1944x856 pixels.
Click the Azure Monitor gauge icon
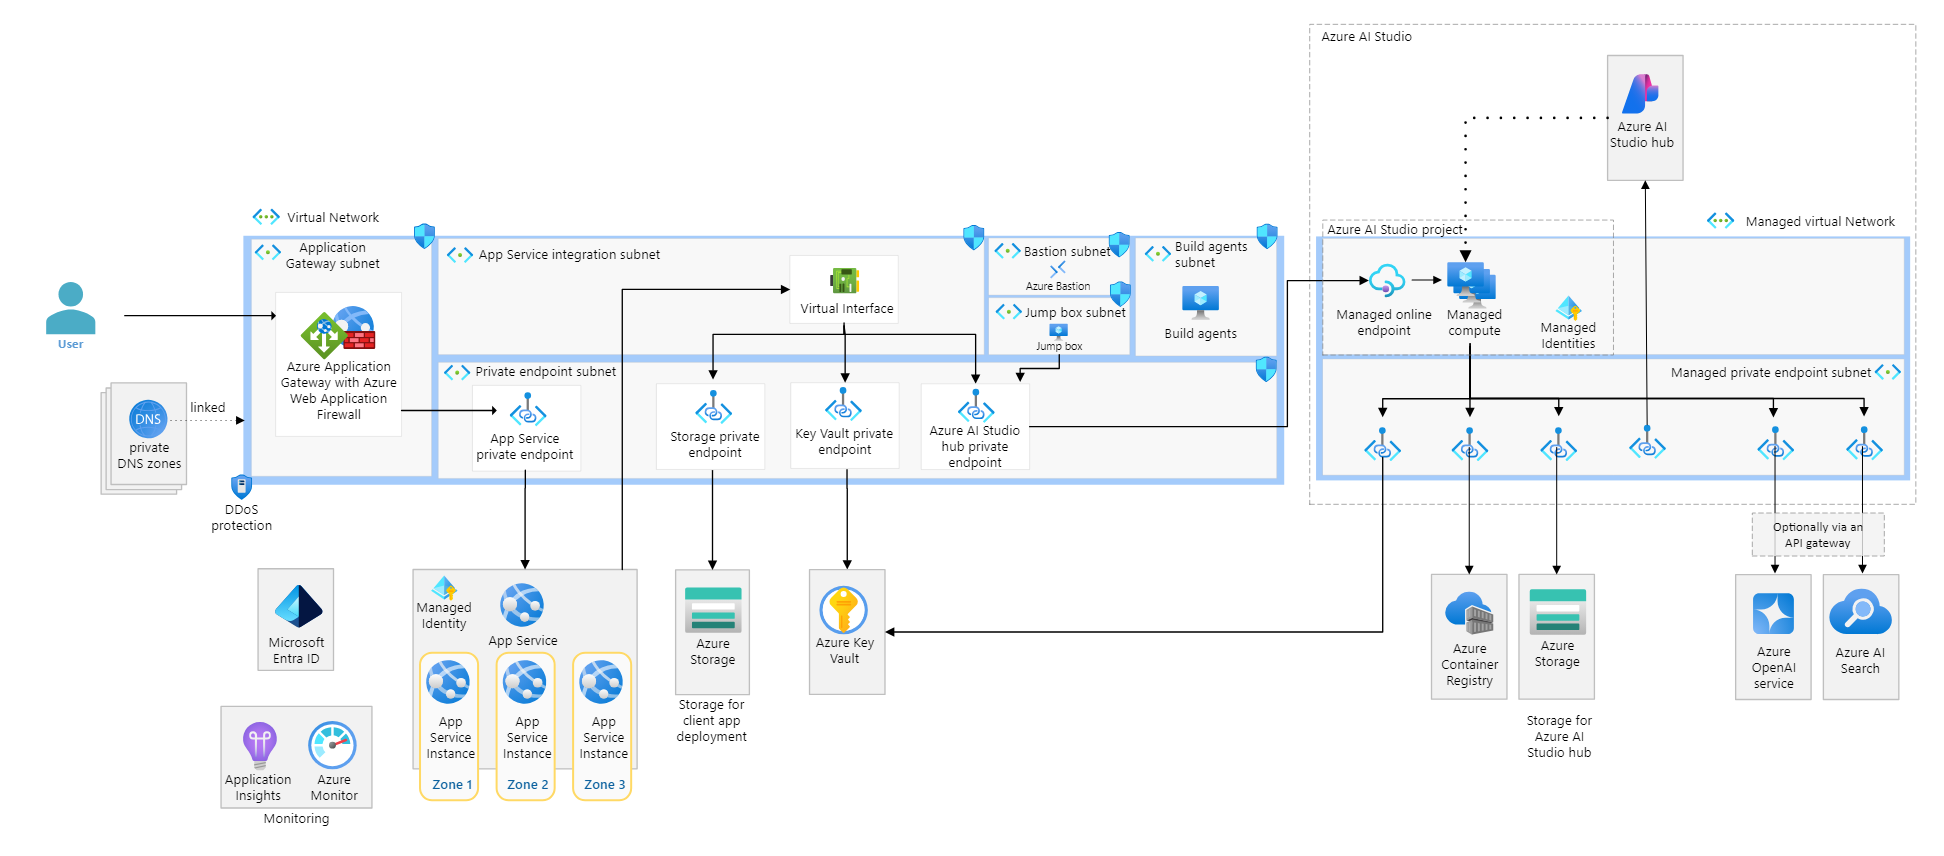pos(333,745)
